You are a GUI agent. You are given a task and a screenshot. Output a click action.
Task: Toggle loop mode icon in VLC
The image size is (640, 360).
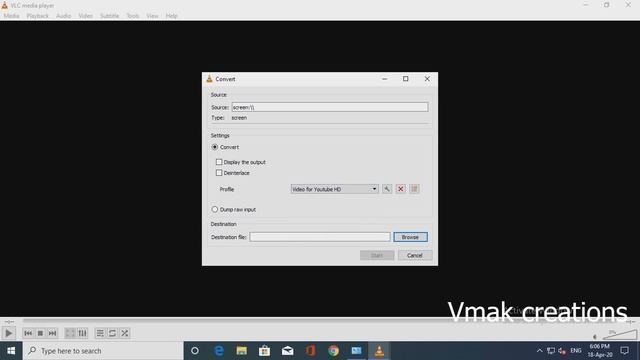(112, 333)
